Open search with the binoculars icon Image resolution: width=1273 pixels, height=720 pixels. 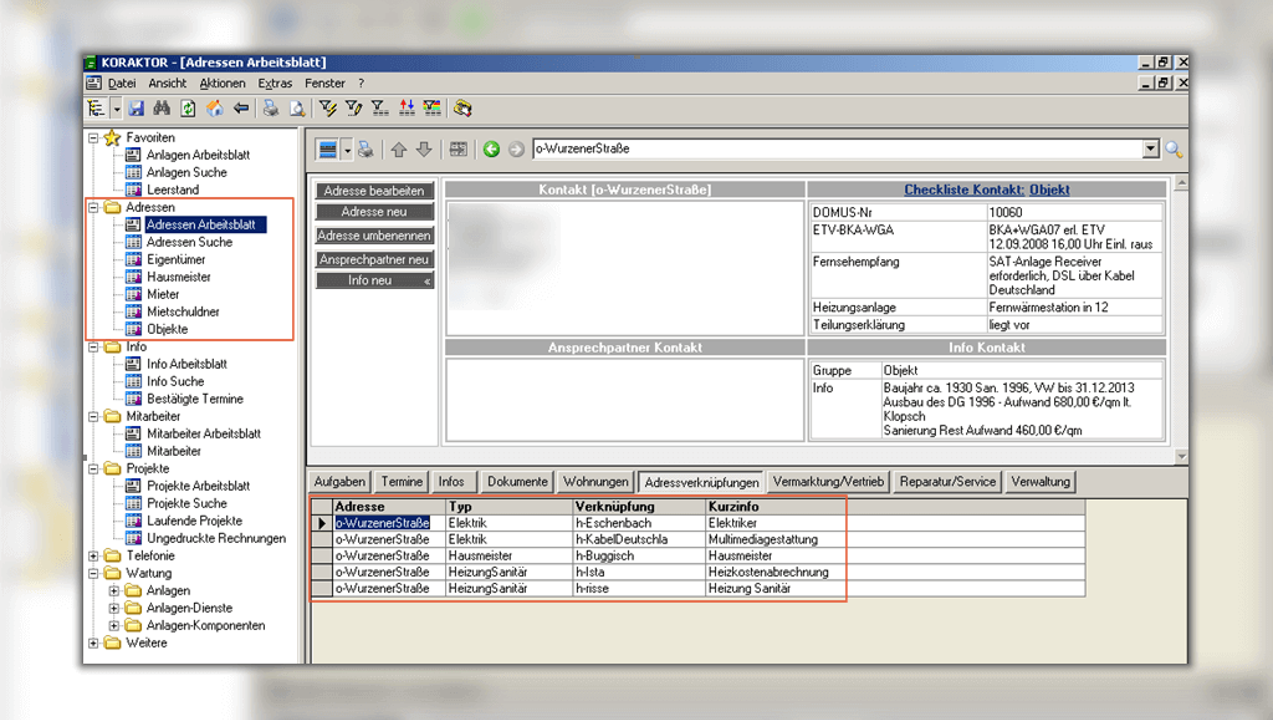point(161,108)
